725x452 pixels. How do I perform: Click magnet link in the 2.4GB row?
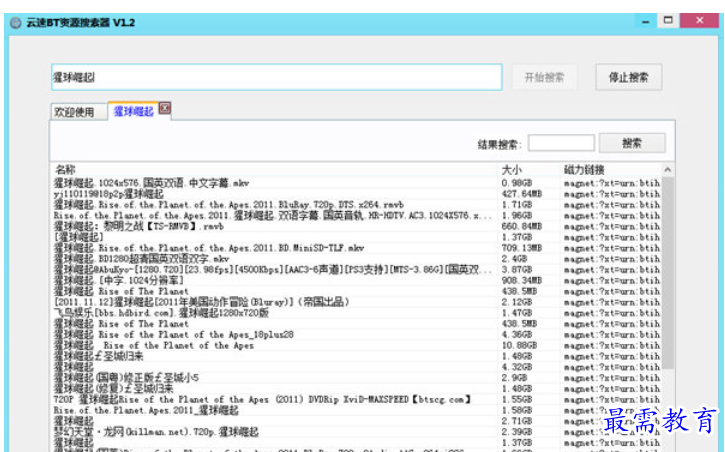[x=612, y=259]
